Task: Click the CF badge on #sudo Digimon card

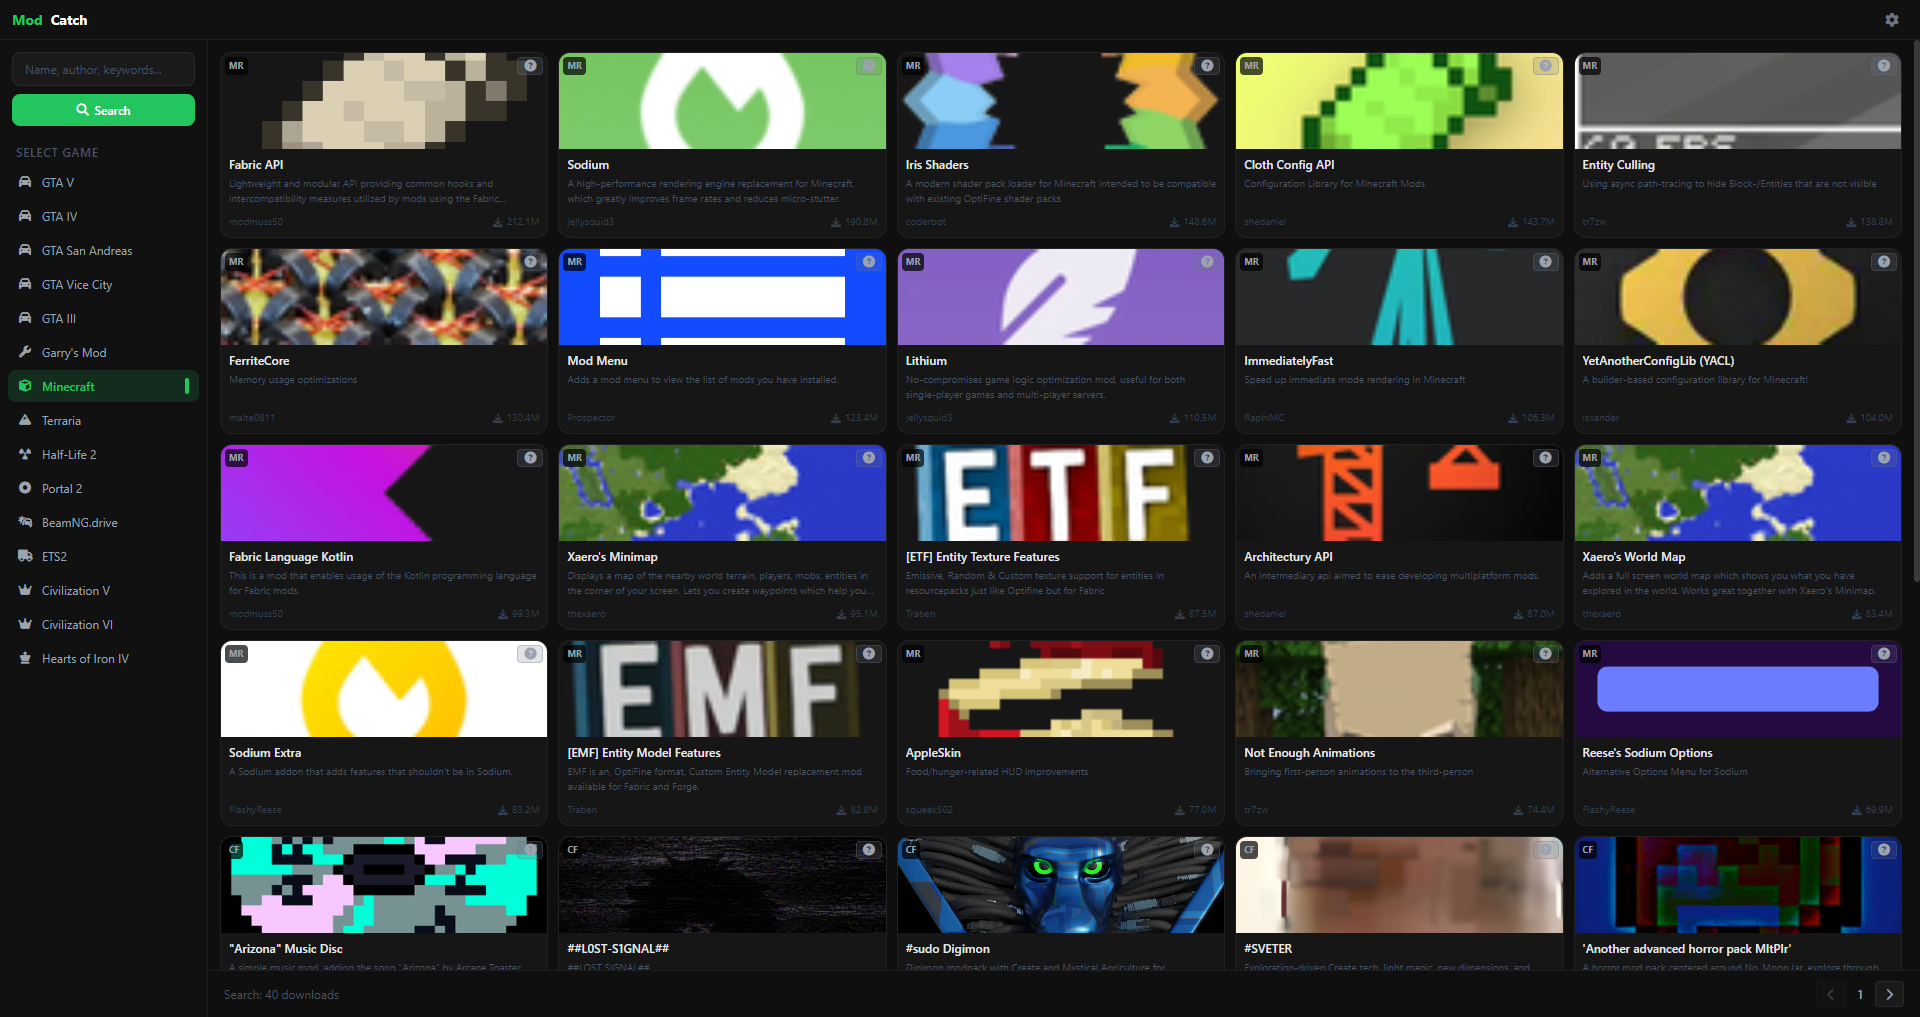Action: 911,850
